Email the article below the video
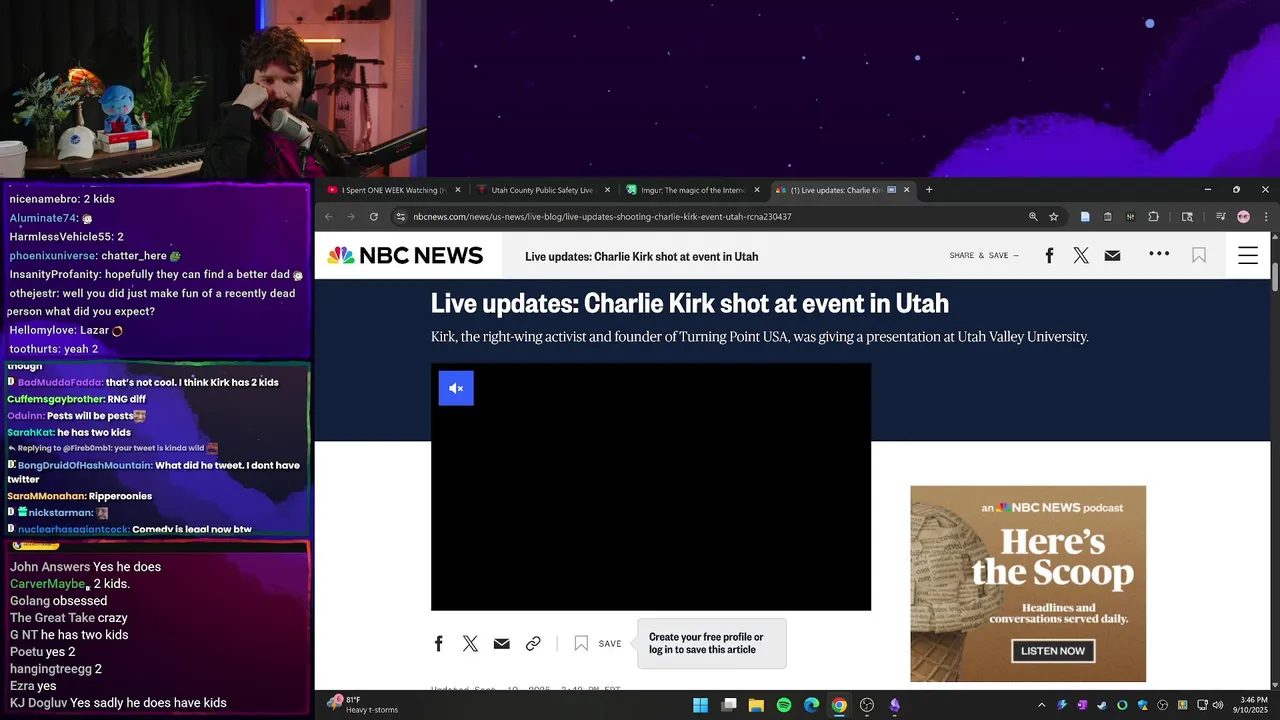Viewport: 1280px width, 720px height. [x=502, y=644]
